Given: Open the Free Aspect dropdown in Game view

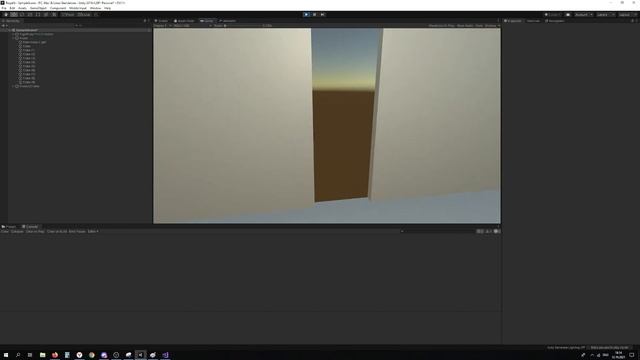Looking at the screenshot, I should click(192, 26).
